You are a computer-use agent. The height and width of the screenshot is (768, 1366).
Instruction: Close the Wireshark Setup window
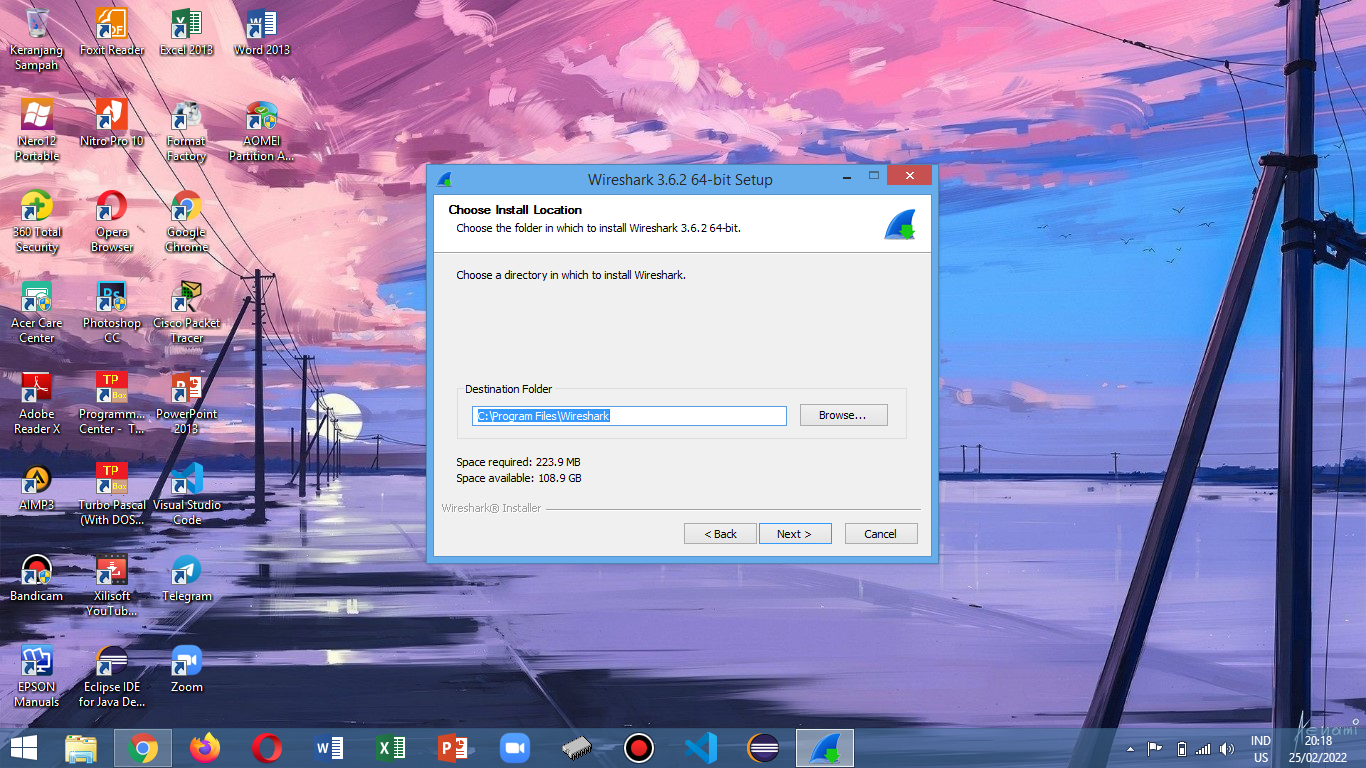(908, 176)
